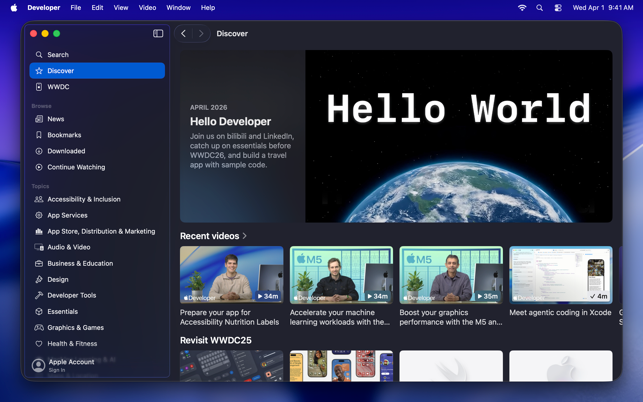Play the Accessibility Nutrition Labels video thumbnail
643x402 pixels.
(x=232, y=275)
